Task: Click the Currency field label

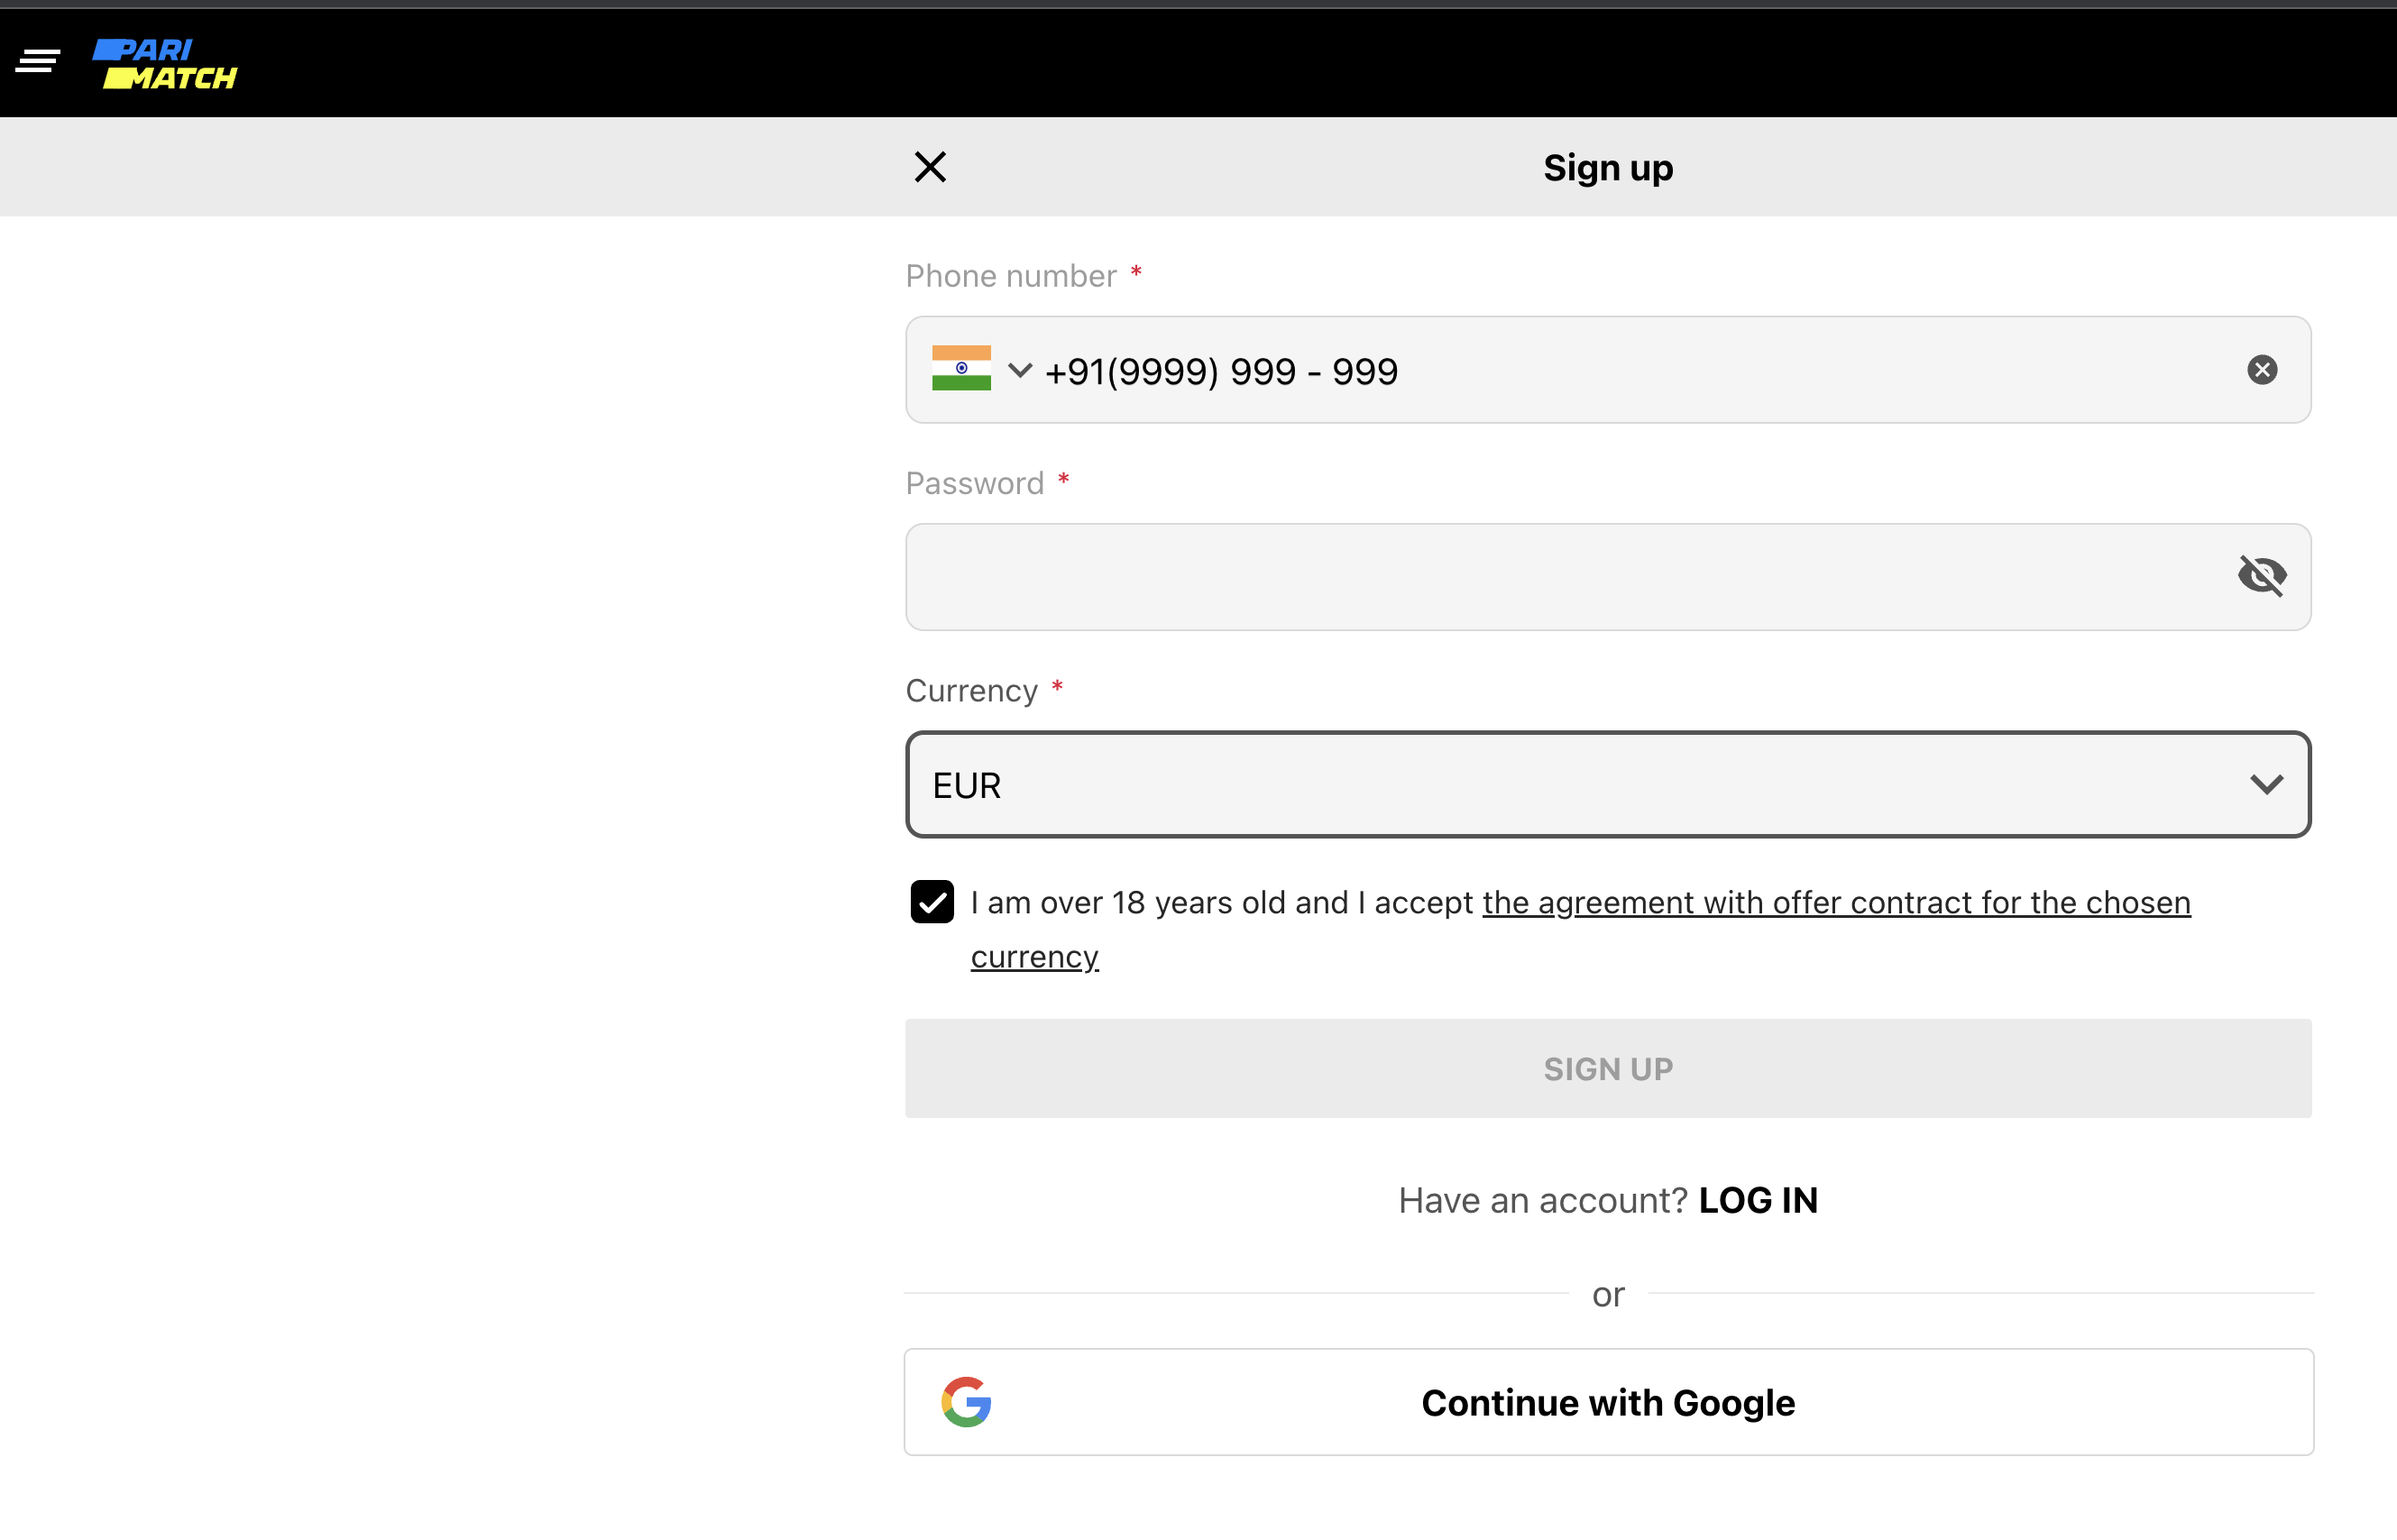Action: pyautogui.click(x=971, y=691)
